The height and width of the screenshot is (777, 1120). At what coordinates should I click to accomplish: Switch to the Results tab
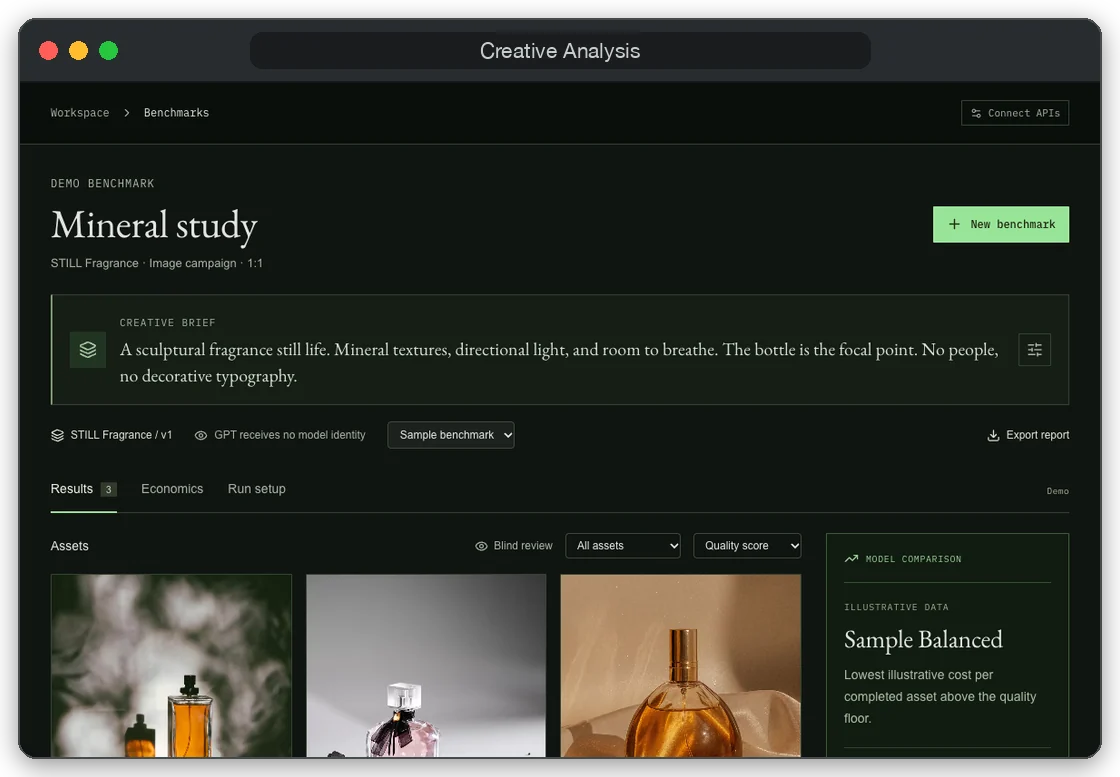83,489
